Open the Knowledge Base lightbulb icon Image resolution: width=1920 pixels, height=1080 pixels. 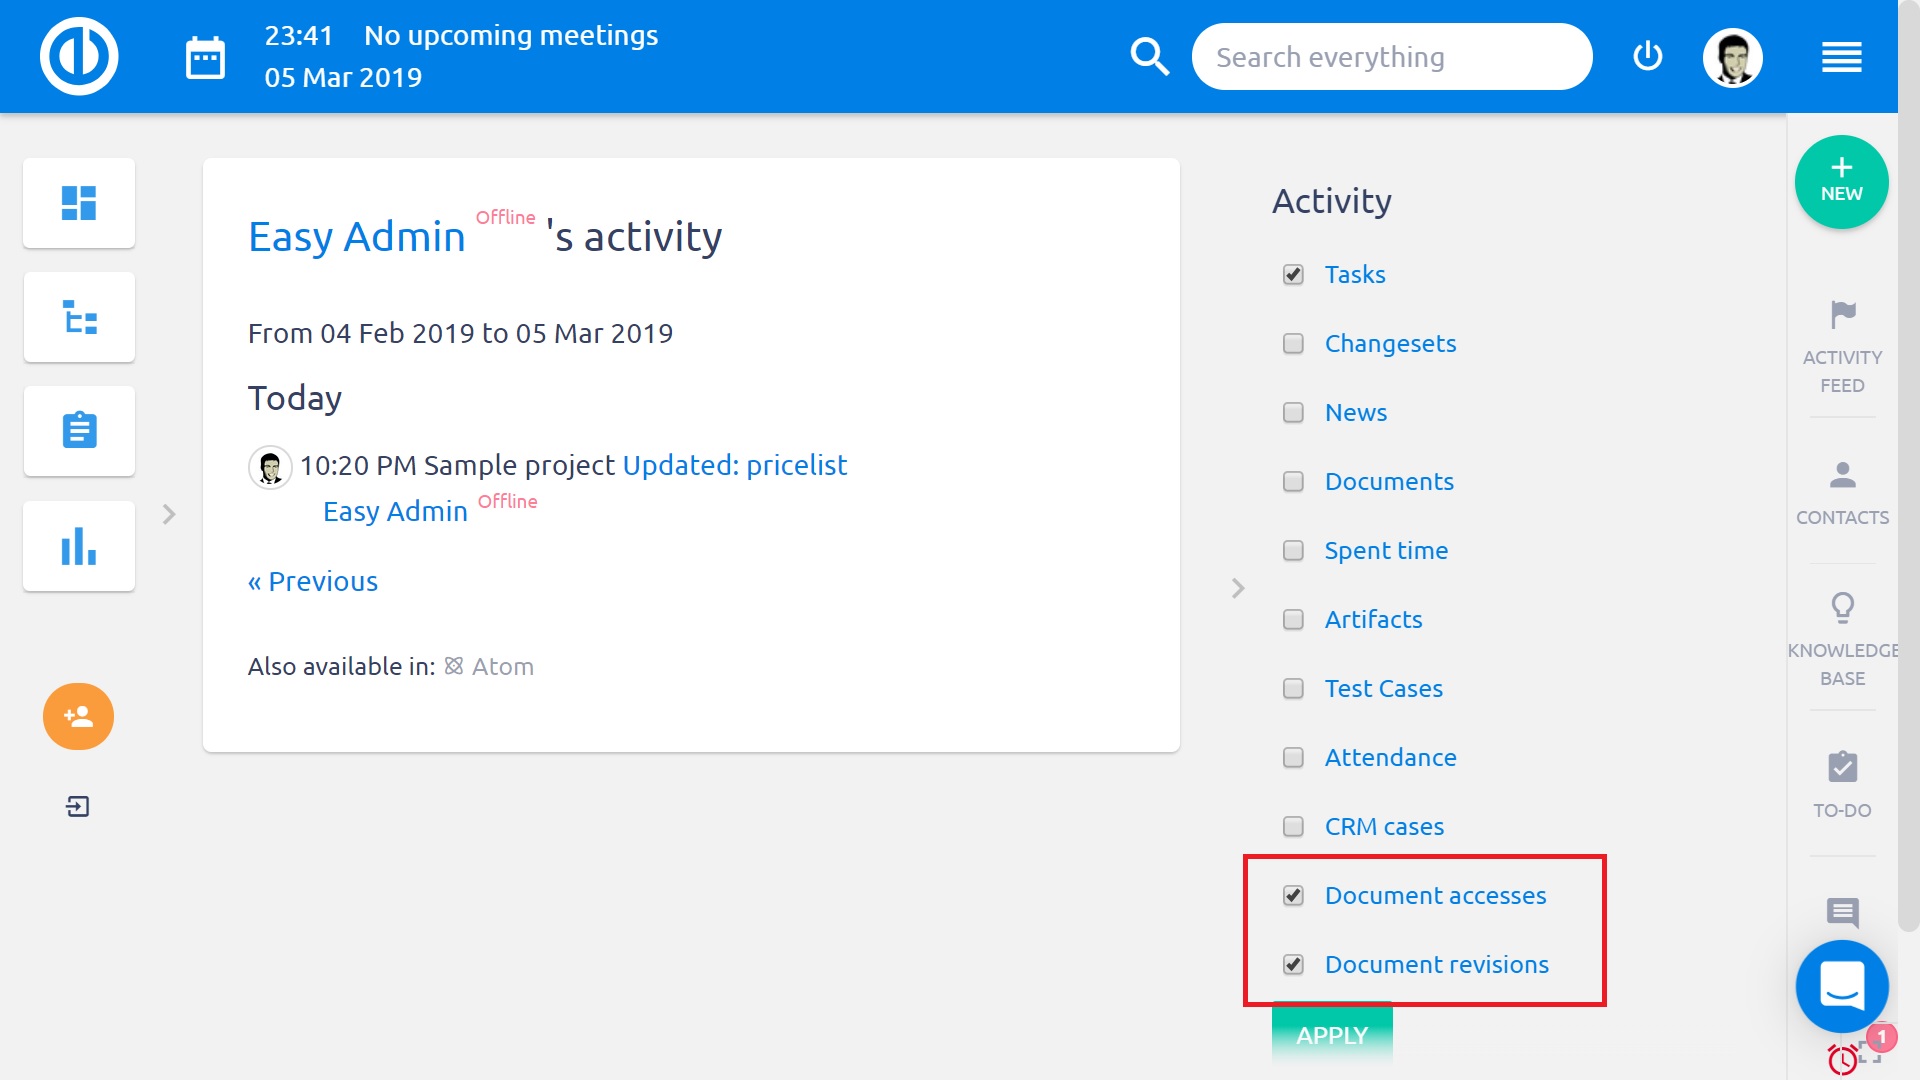1841,608
